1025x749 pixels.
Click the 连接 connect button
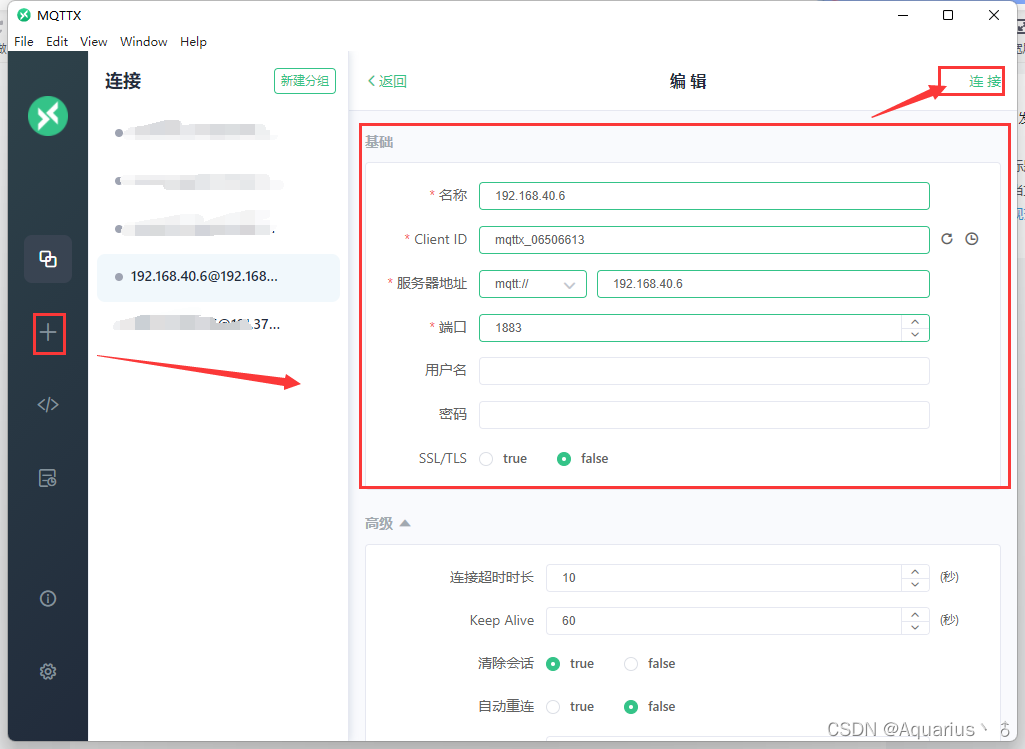coord(984,82)
